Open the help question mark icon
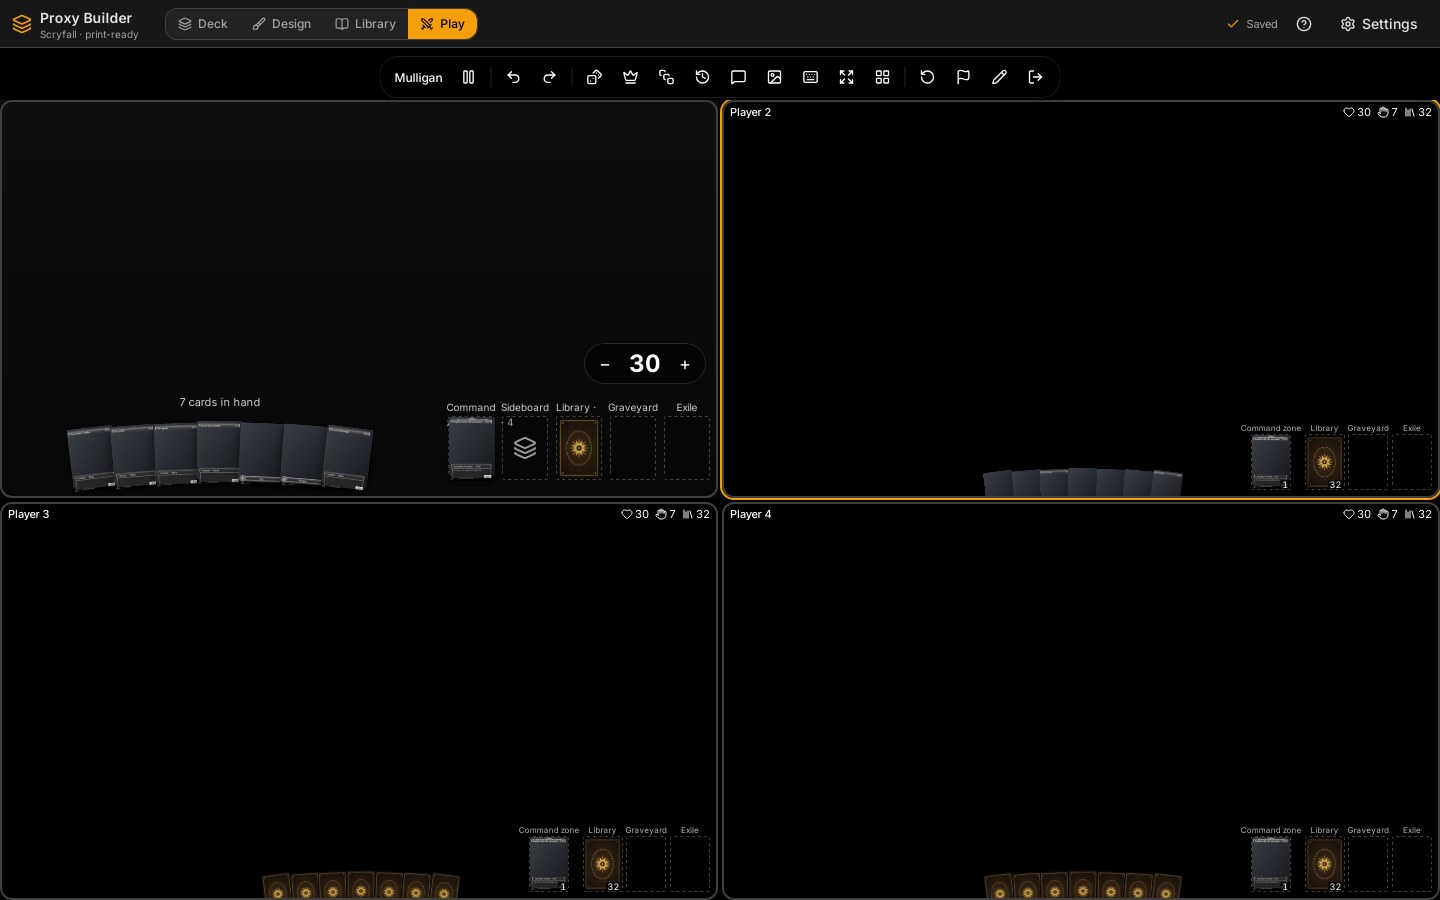The image size is (1440, 900). (1304, 24)
